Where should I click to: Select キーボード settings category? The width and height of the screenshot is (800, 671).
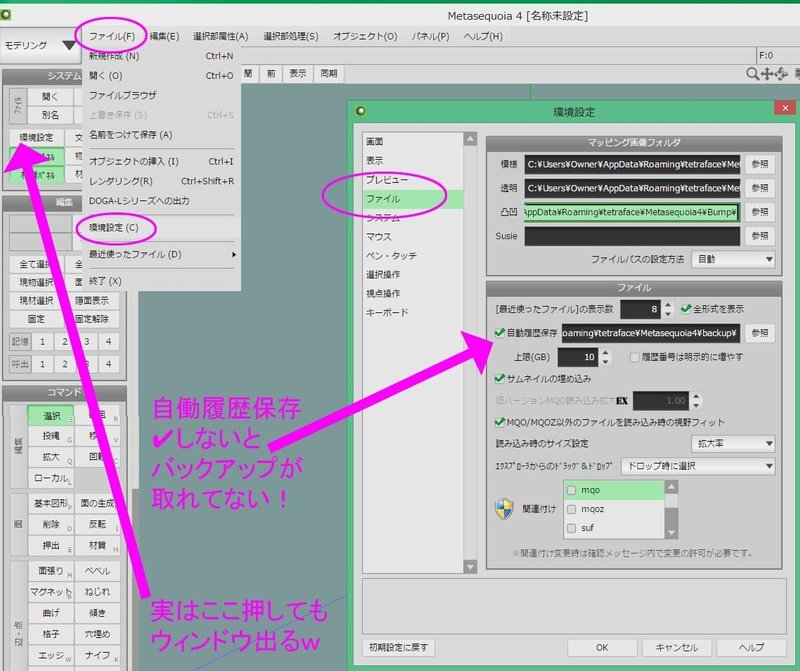click(x=412, y=312)
